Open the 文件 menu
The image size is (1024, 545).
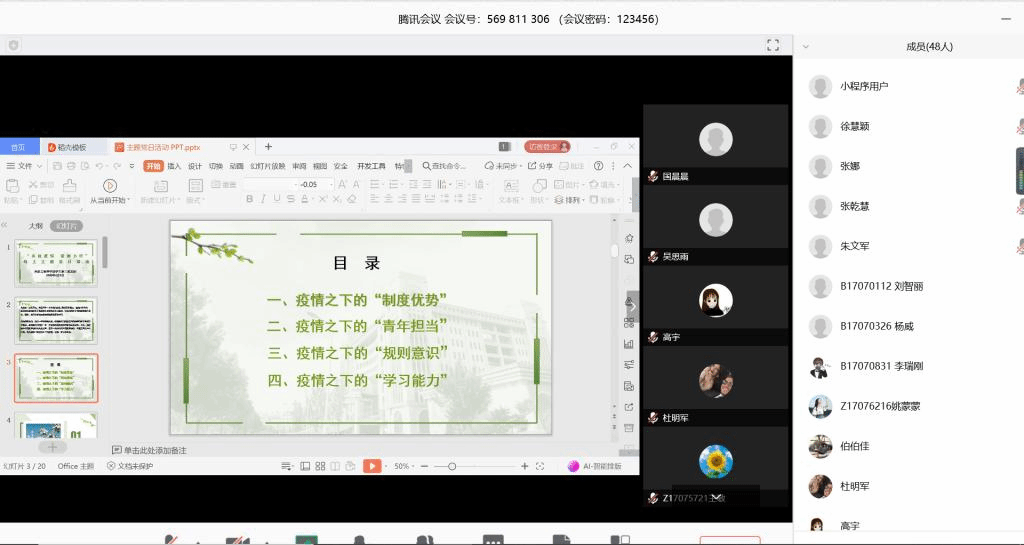point(24,166)
